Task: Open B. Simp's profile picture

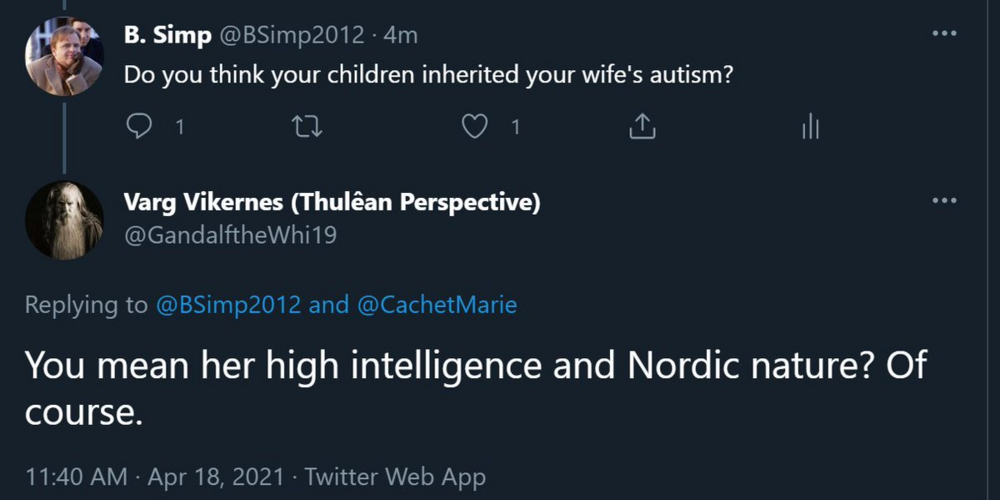Action: (x=64, y=57)
